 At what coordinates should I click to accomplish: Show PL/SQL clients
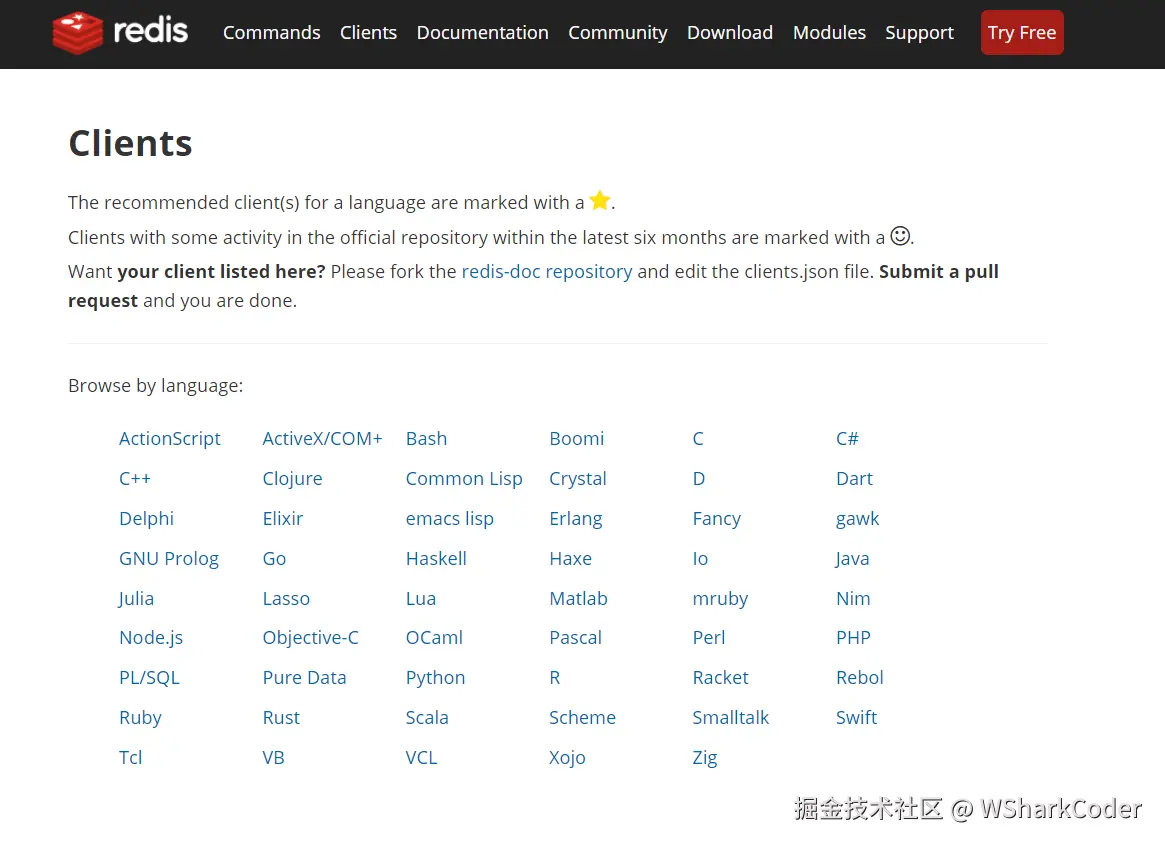point(149,678)
